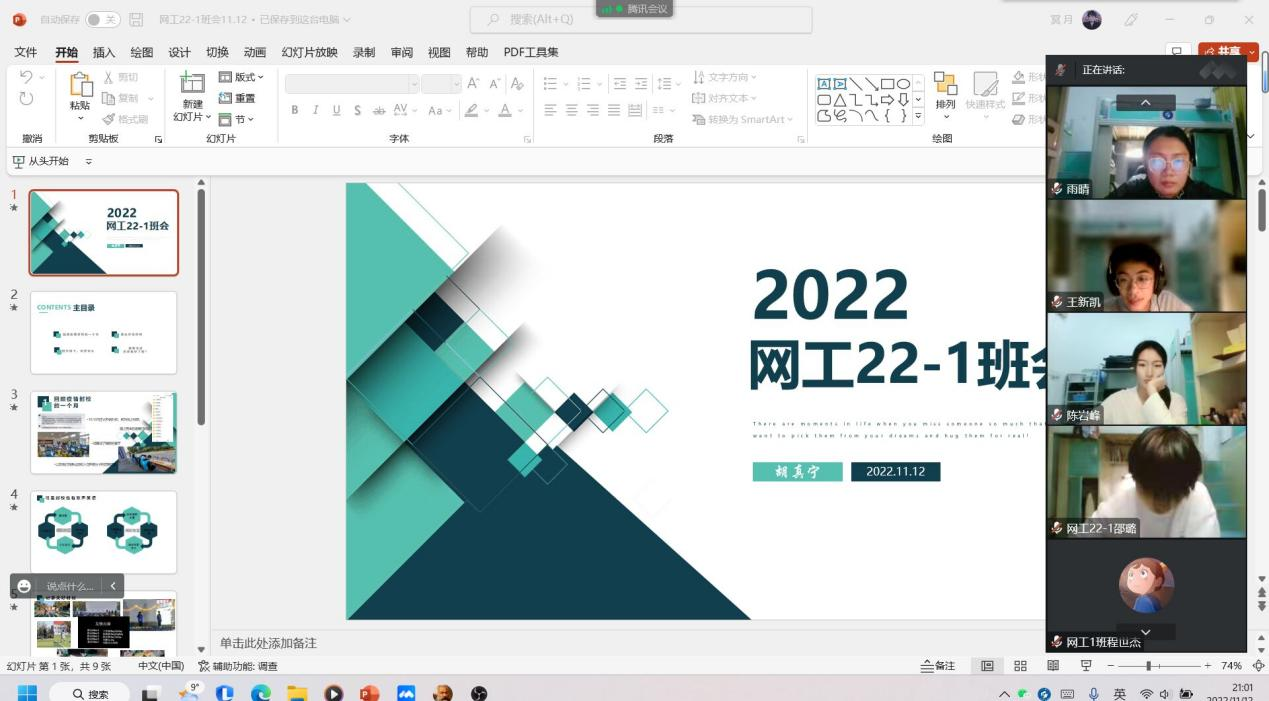This screenshot has width=1269, height=701.
Task: Click the Paste (粘贴) clipboard icon
Action: coord(80,86)
